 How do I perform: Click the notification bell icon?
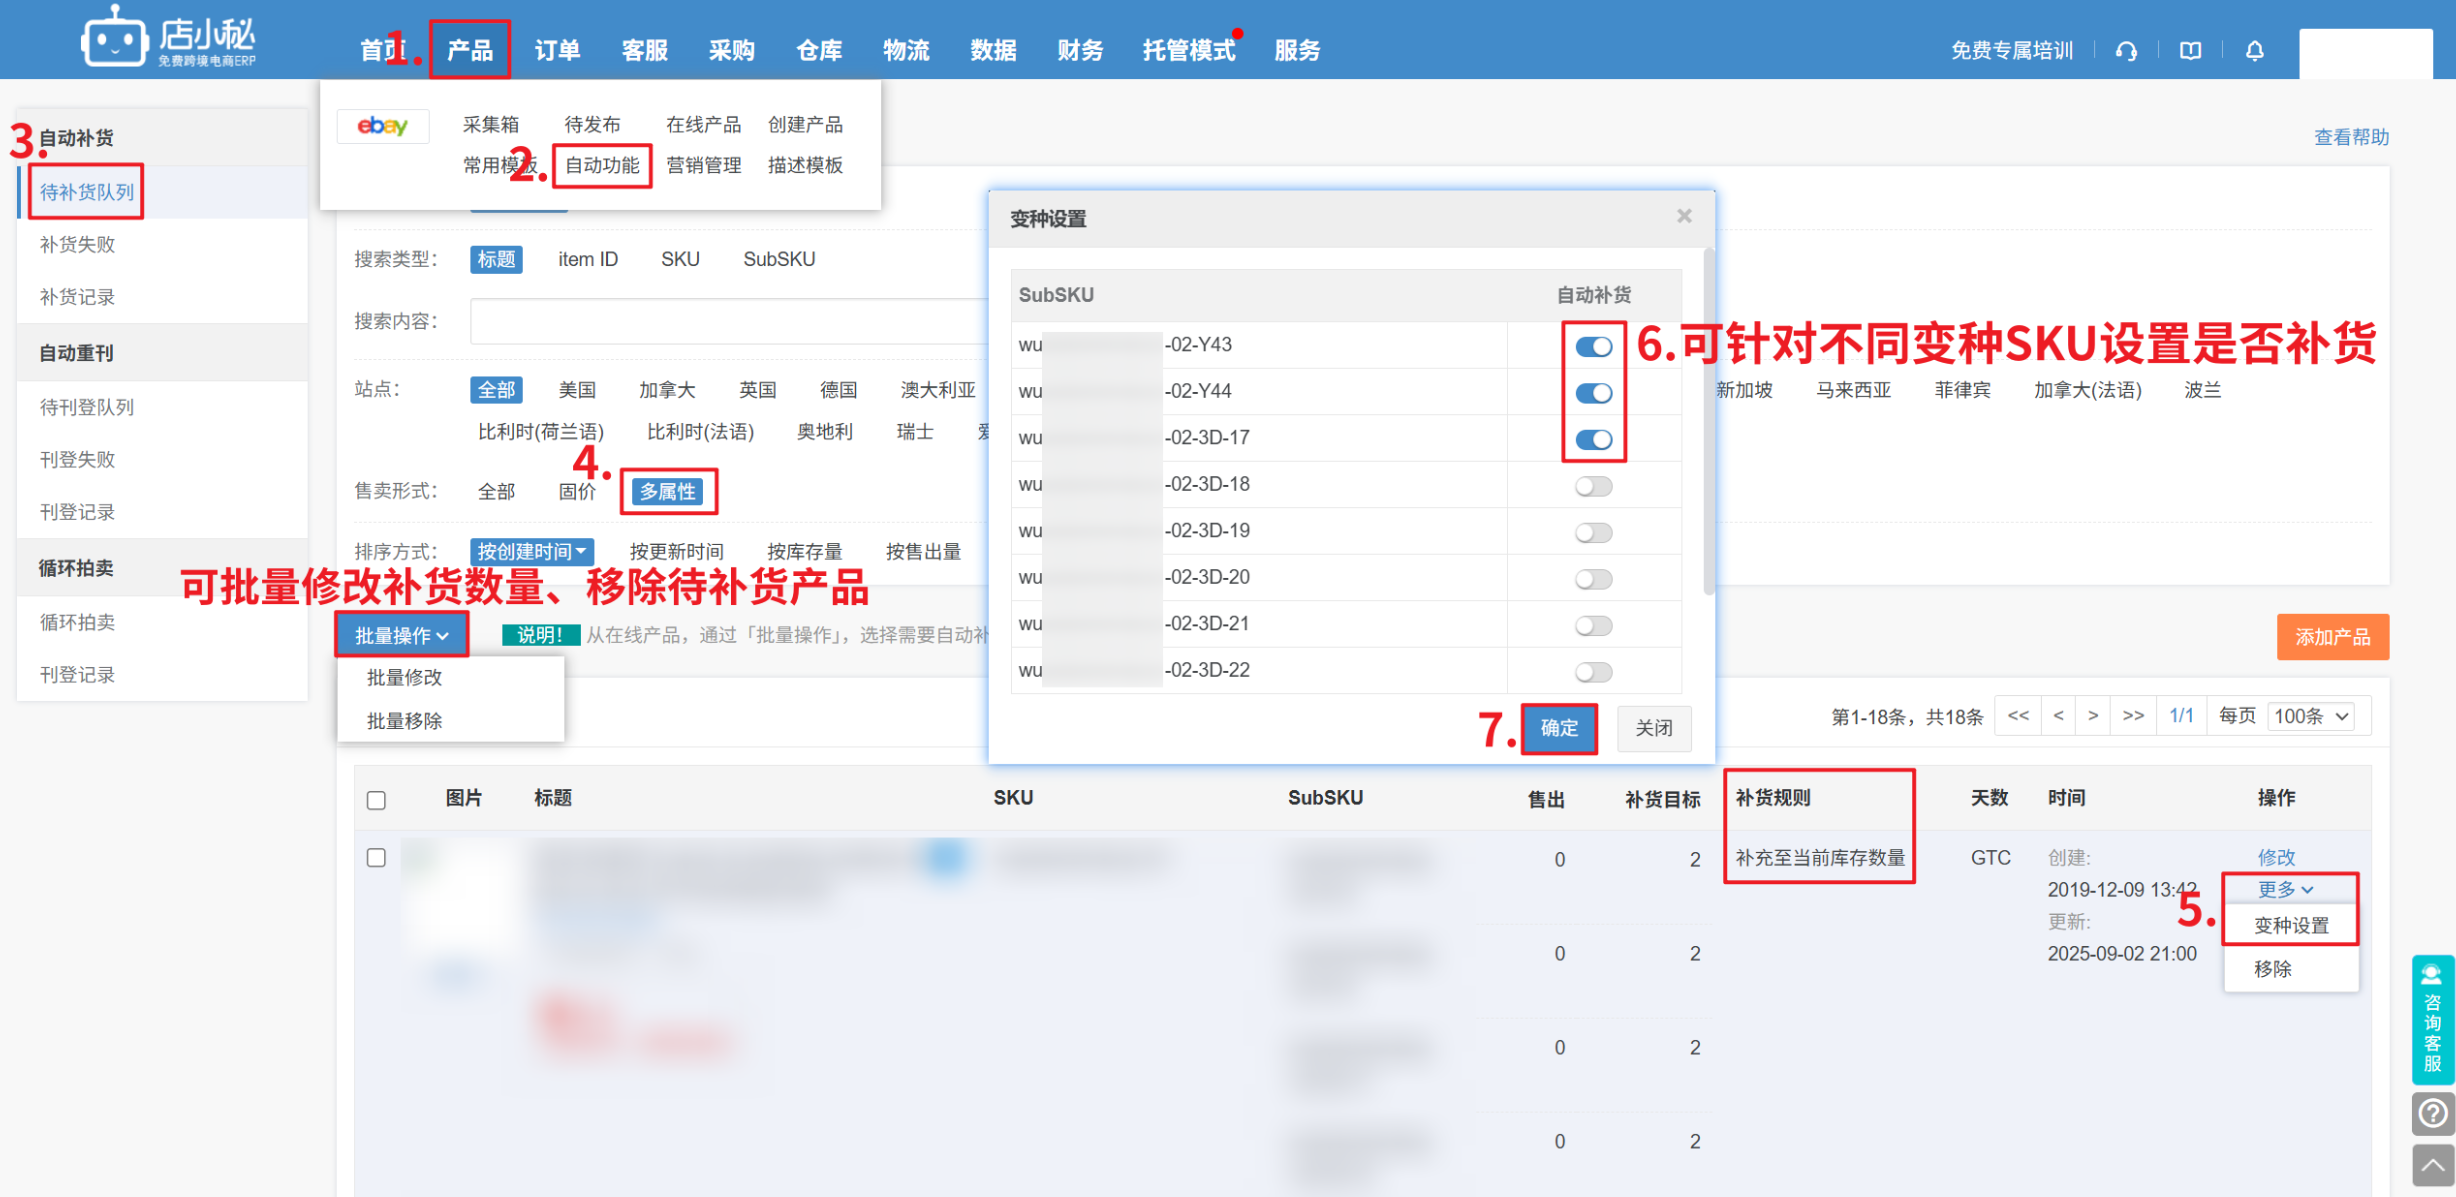point(2254,51)
